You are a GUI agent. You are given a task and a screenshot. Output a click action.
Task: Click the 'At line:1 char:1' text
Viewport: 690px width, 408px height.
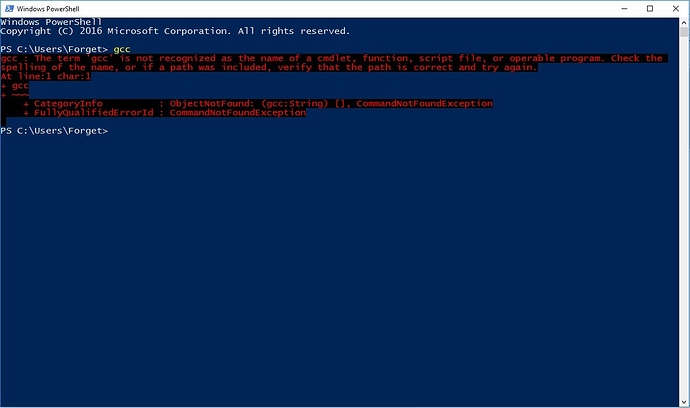(x=46, y=76)
